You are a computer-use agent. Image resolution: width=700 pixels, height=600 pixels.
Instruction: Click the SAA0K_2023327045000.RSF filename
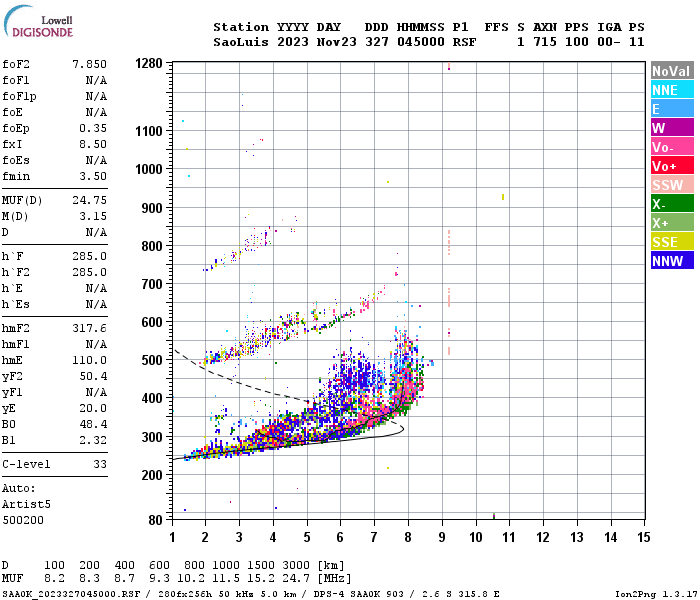pos(71,594)
